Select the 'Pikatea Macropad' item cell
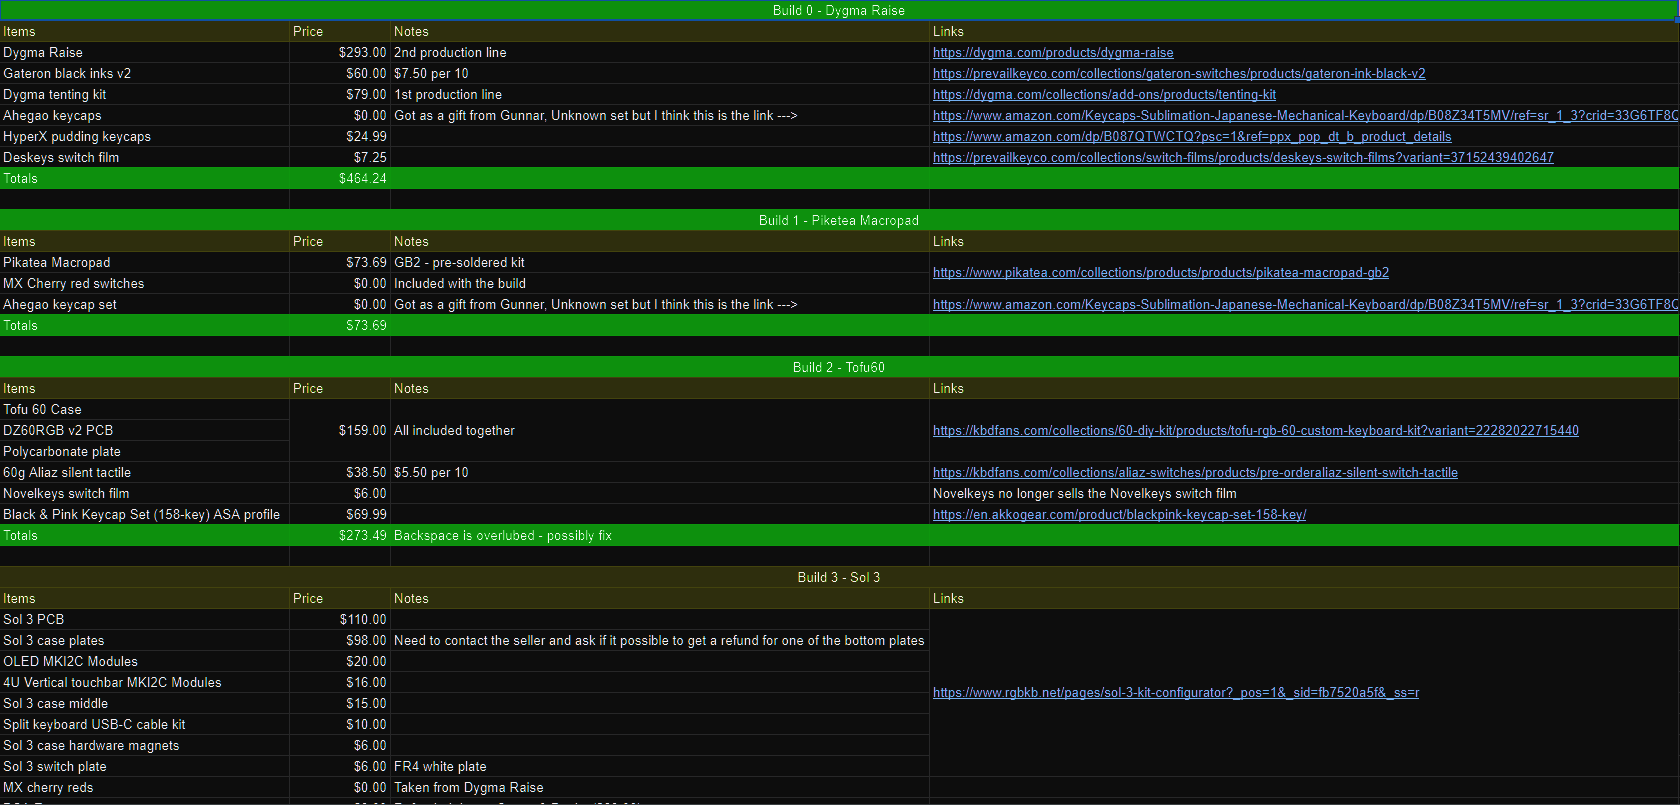1680x805 pixels. 145,263
